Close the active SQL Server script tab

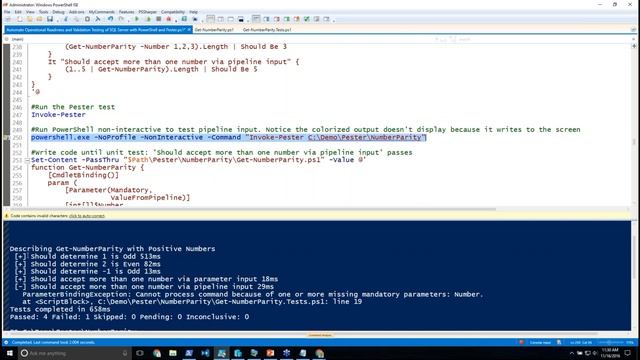click(x=189, y=30)
